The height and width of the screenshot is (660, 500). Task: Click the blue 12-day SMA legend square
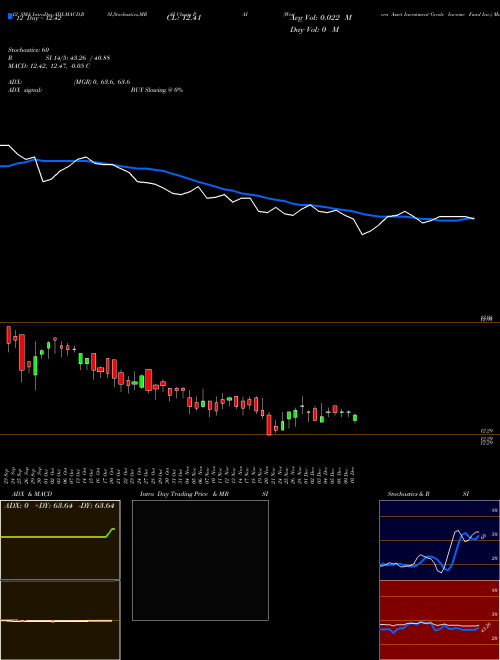point(10,16)
